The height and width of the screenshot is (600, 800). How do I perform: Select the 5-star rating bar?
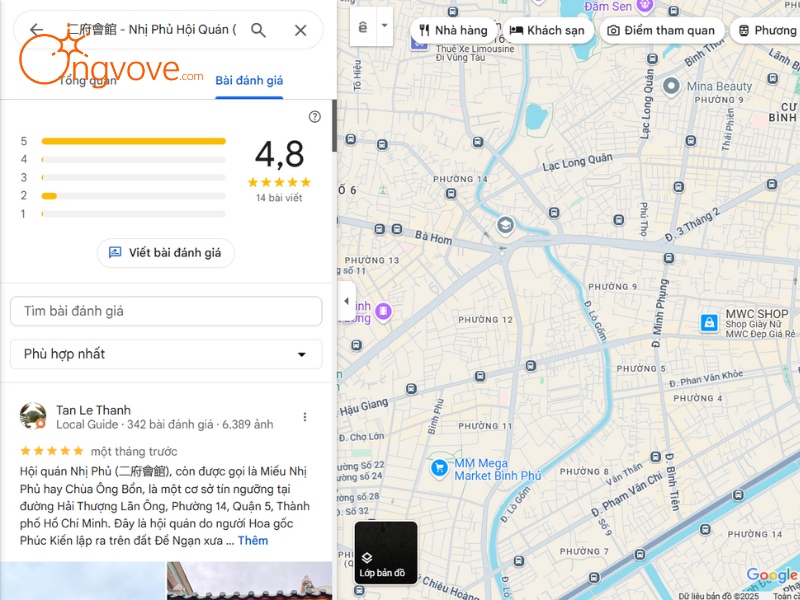point(134,141)
